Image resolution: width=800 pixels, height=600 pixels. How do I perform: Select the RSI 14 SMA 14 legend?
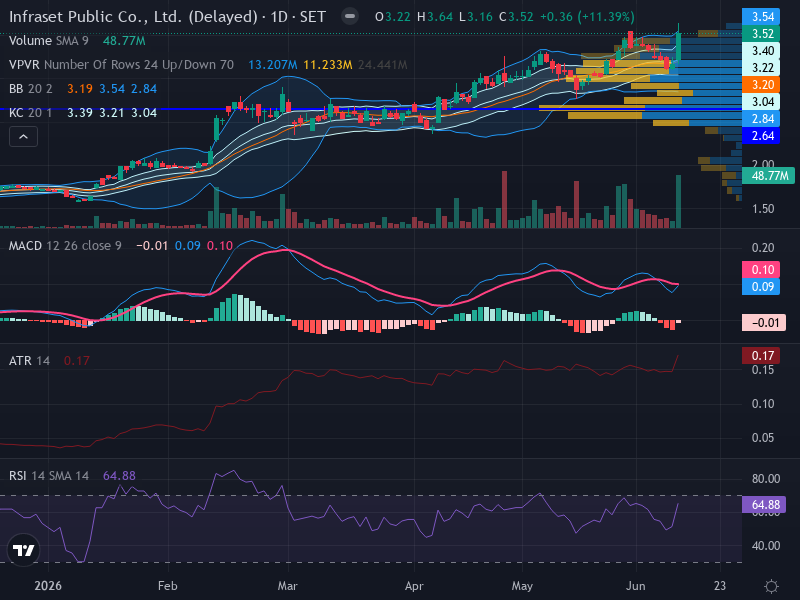48,476
